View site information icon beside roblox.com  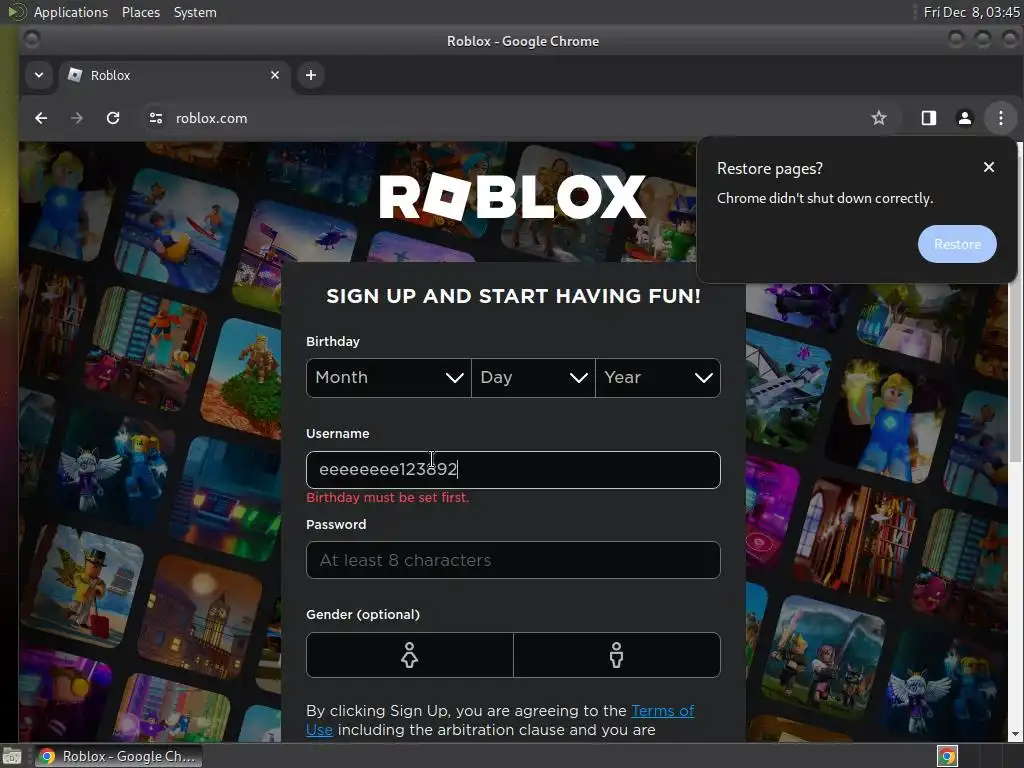[x=155, y=118]
